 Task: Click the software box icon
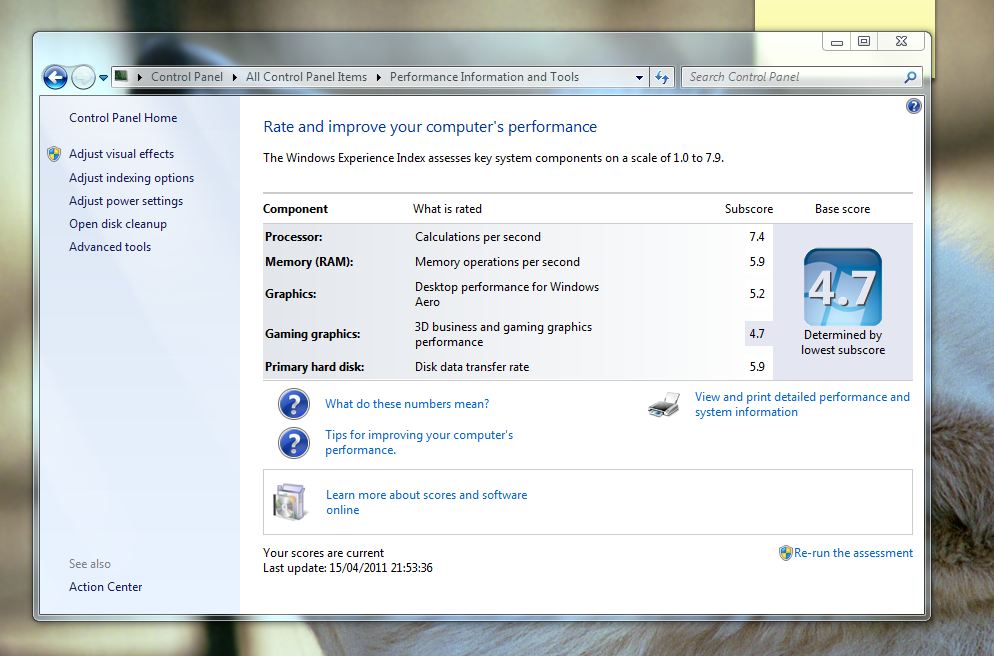click(290, 502)
